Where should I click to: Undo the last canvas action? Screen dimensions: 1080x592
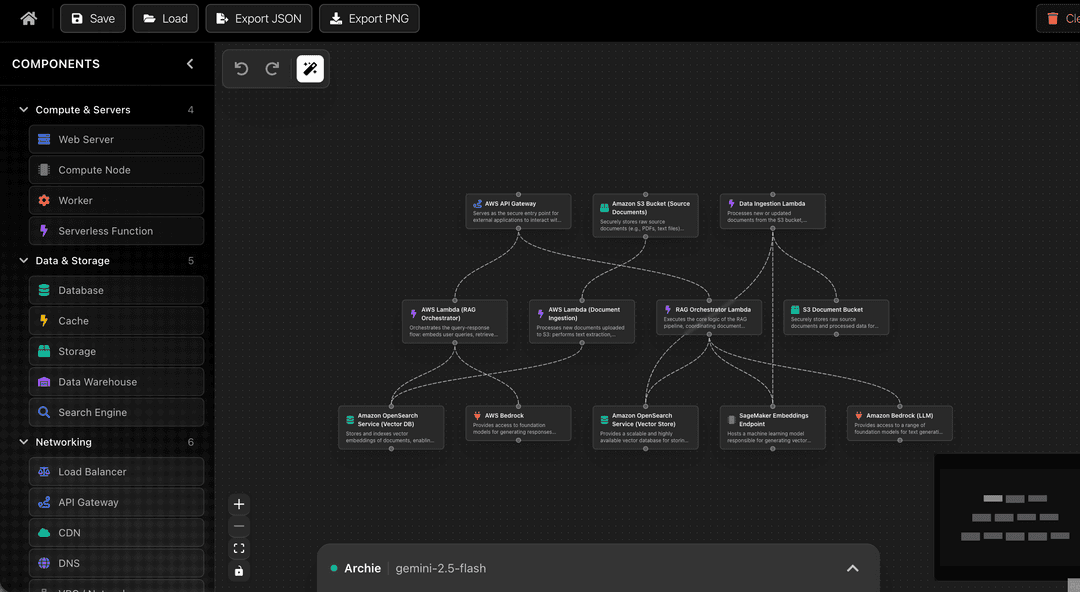241,68
